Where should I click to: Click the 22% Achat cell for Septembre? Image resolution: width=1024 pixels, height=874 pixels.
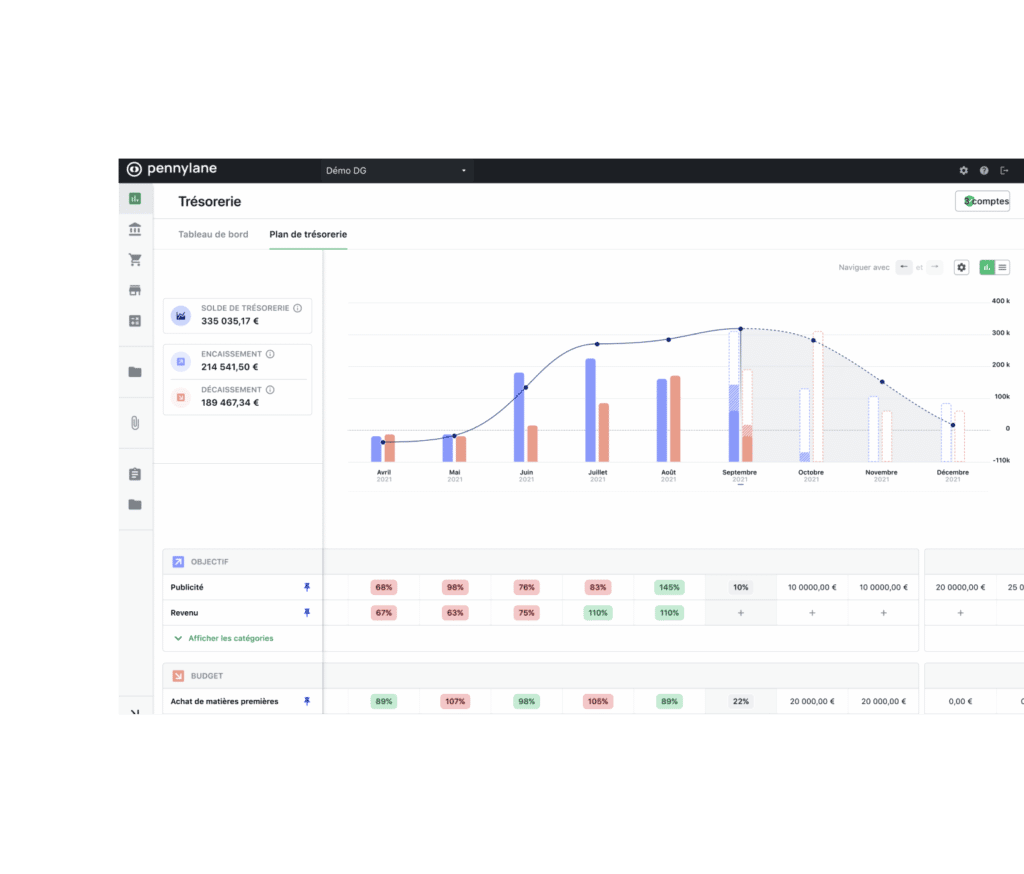[x=741, y=702]
